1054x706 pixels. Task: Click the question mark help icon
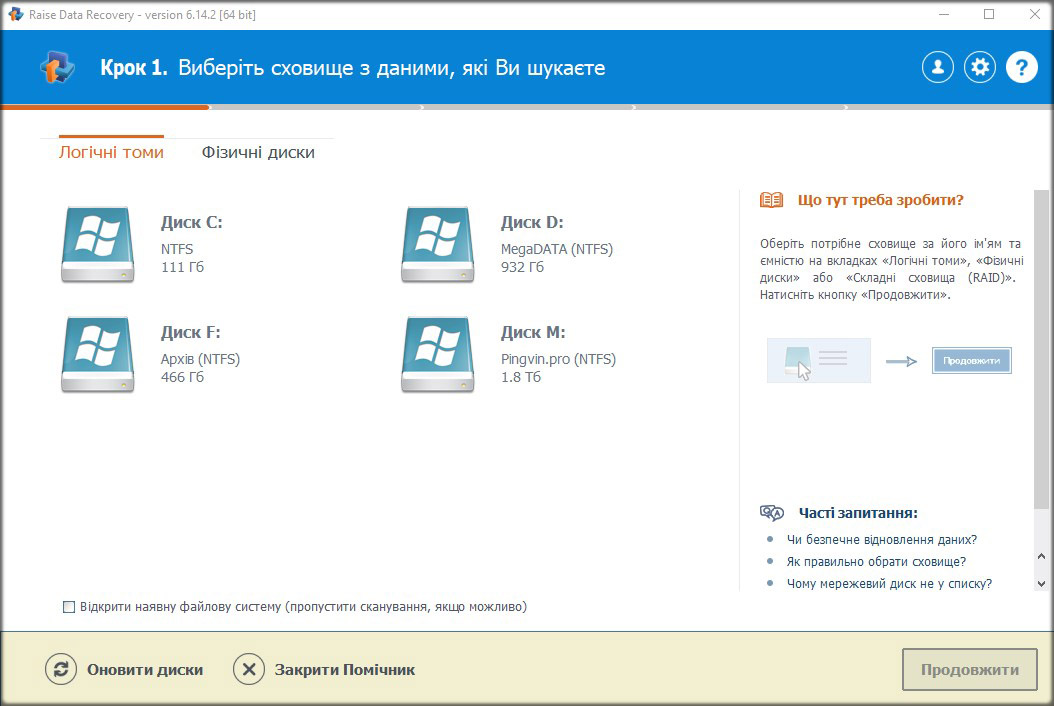click(x=1021, y=68)
